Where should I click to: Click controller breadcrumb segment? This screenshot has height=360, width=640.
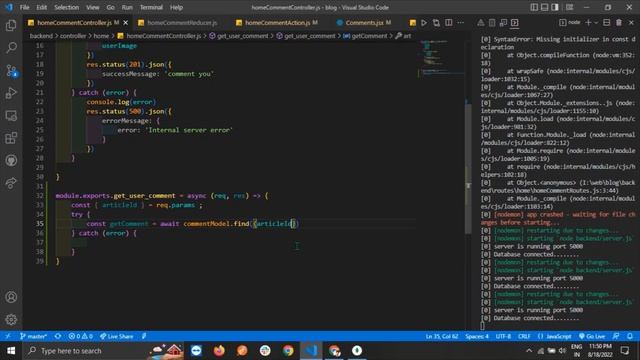click(73, 36)
